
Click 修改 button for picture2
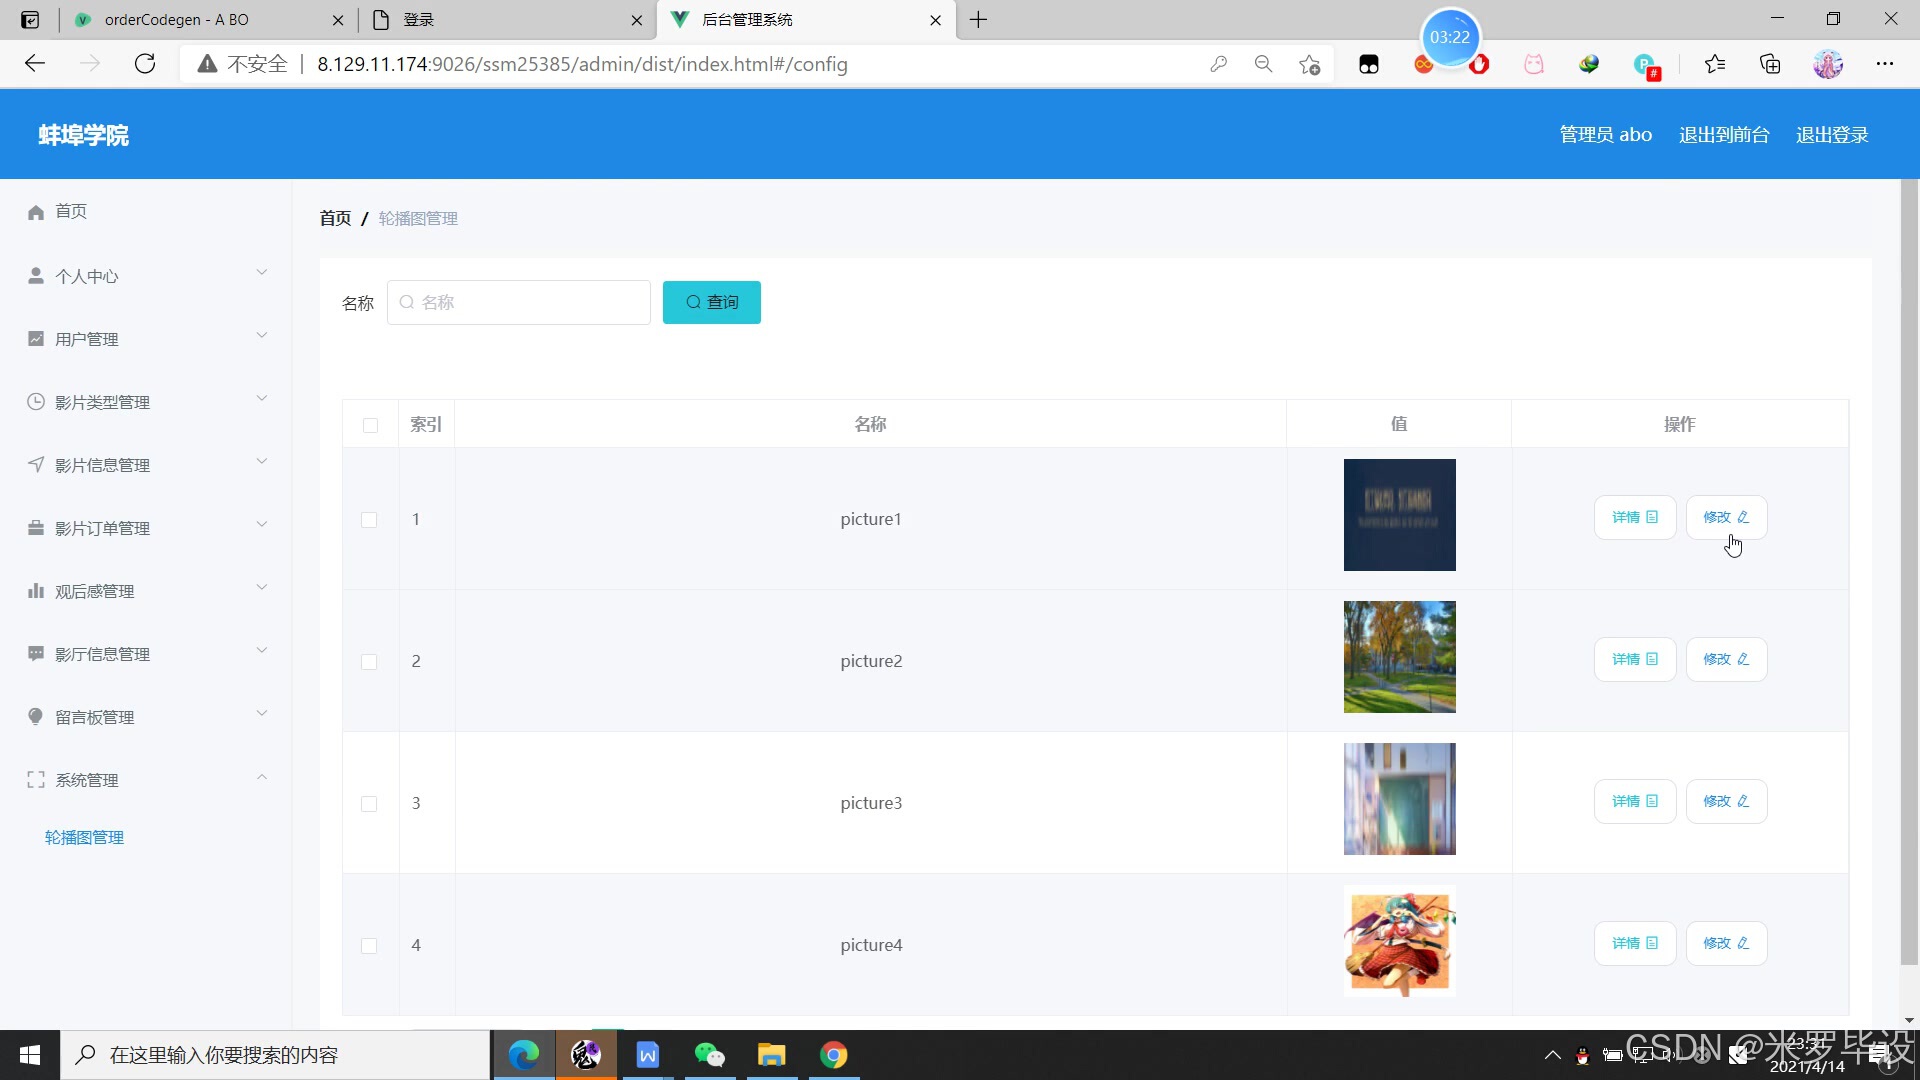coord(1726,660)
